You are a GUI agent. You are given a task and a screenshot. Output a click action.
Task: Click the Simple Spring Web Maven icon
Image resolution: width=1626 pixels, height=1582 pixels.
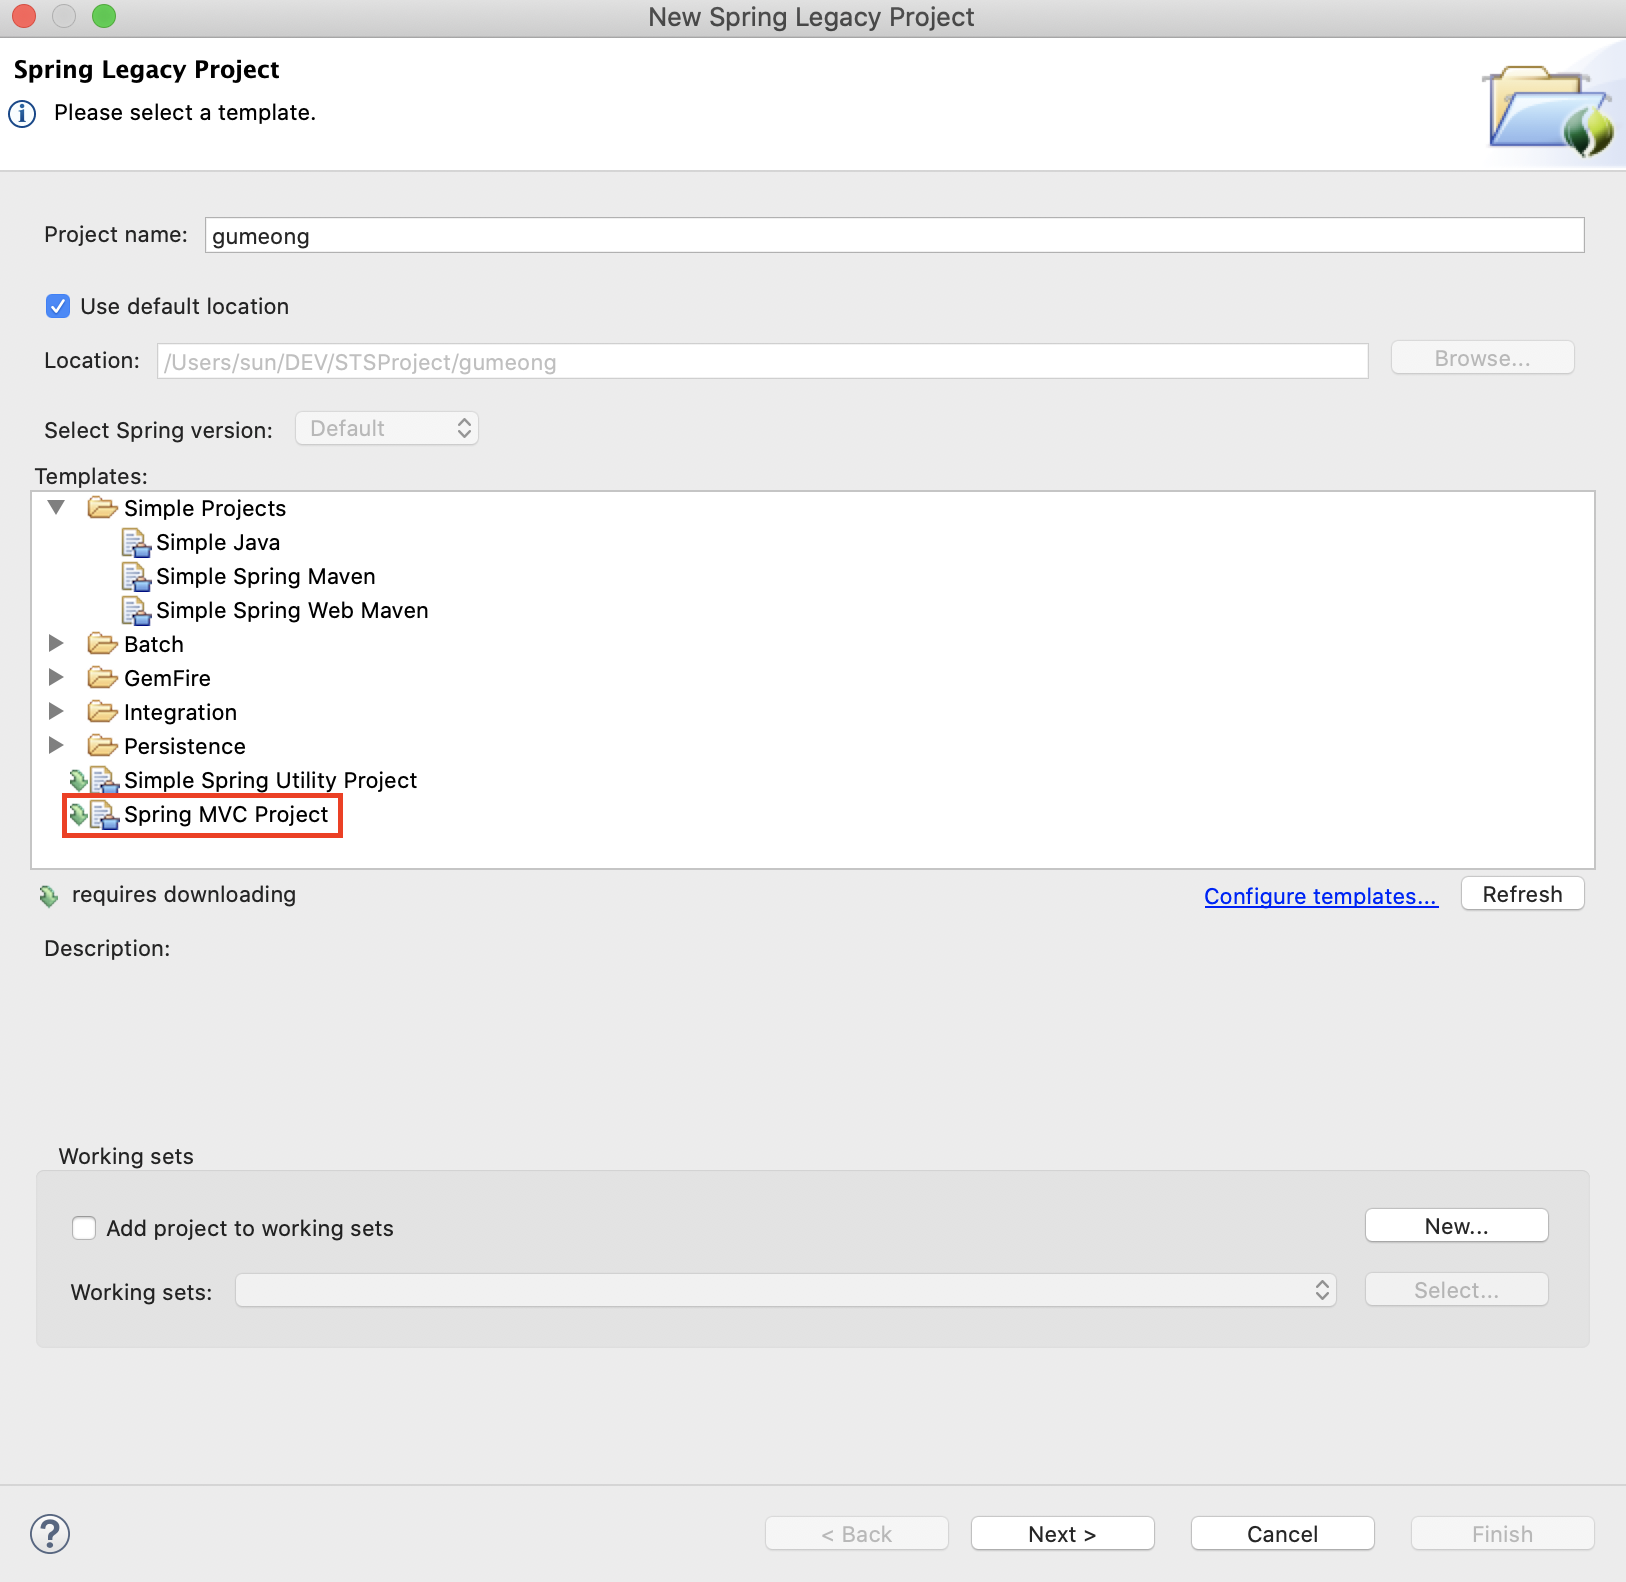coord(135,610)
